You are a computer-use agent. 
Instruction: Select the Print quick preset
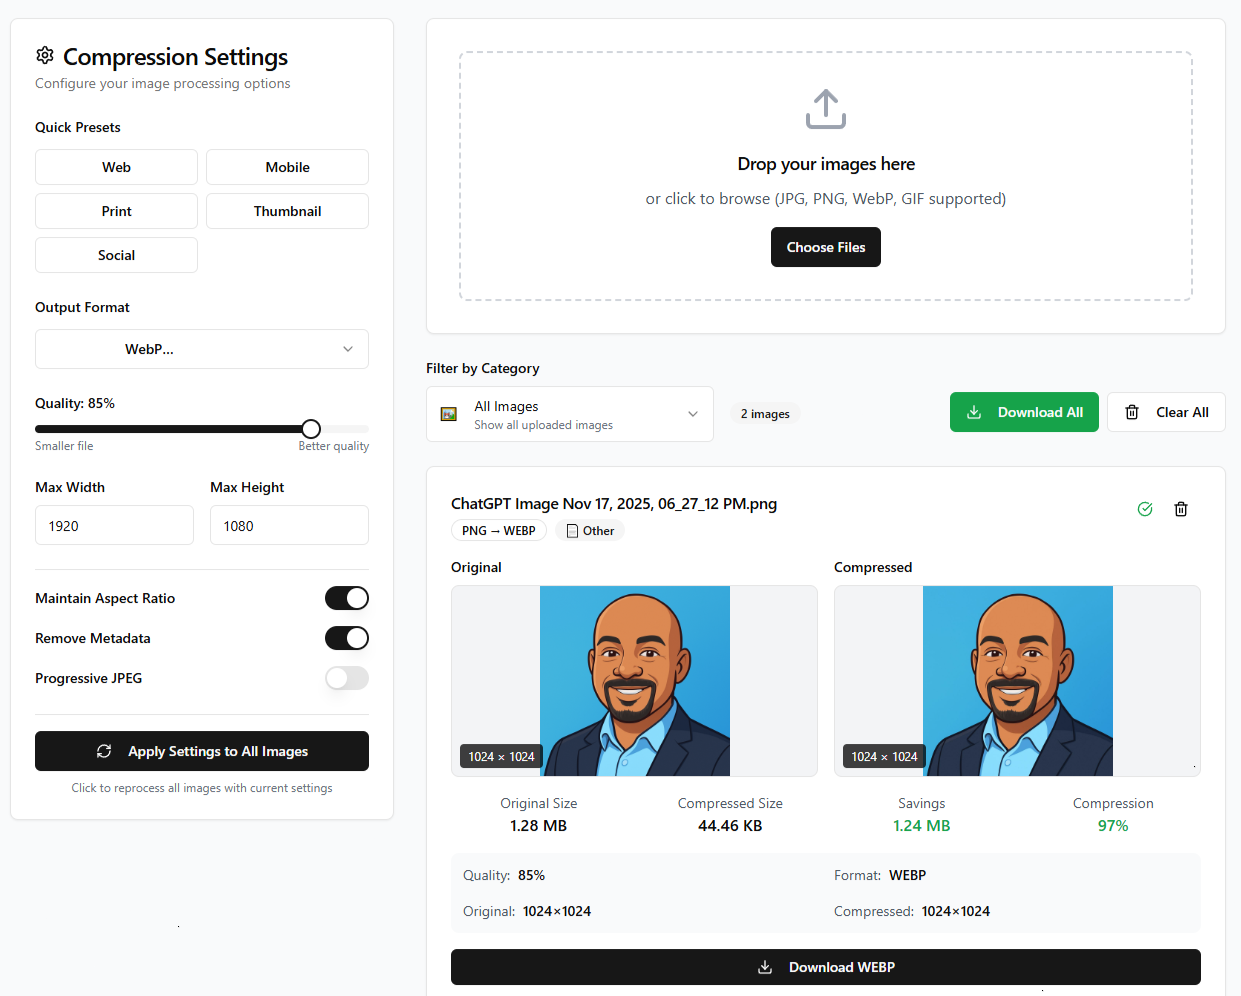pos(116,211)
